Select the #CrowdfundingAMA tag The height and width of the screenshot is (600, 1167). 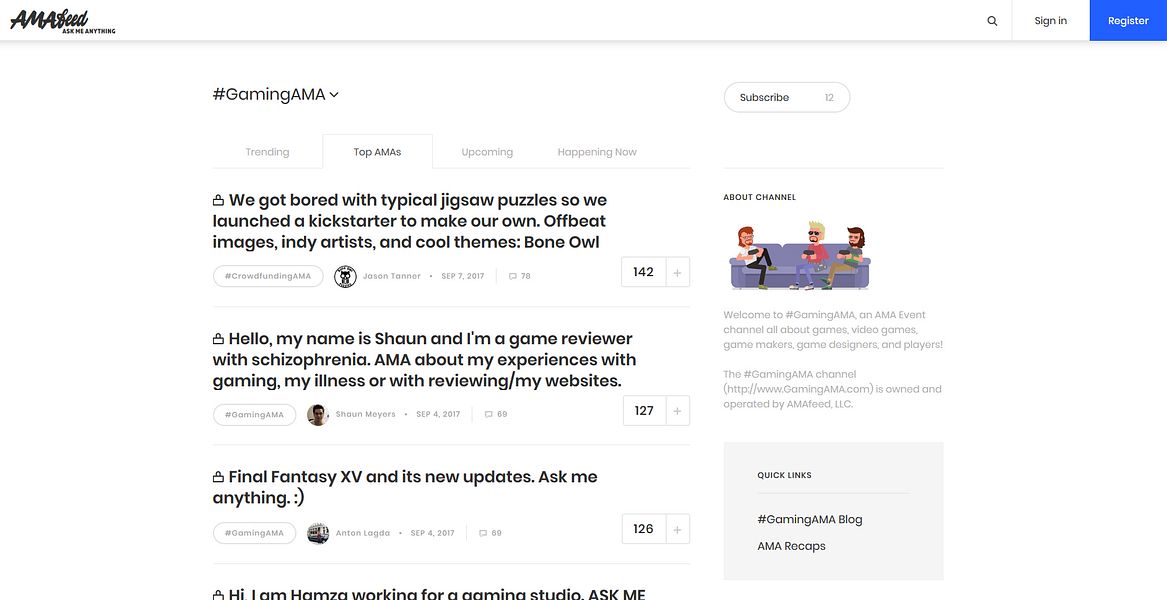268,276
